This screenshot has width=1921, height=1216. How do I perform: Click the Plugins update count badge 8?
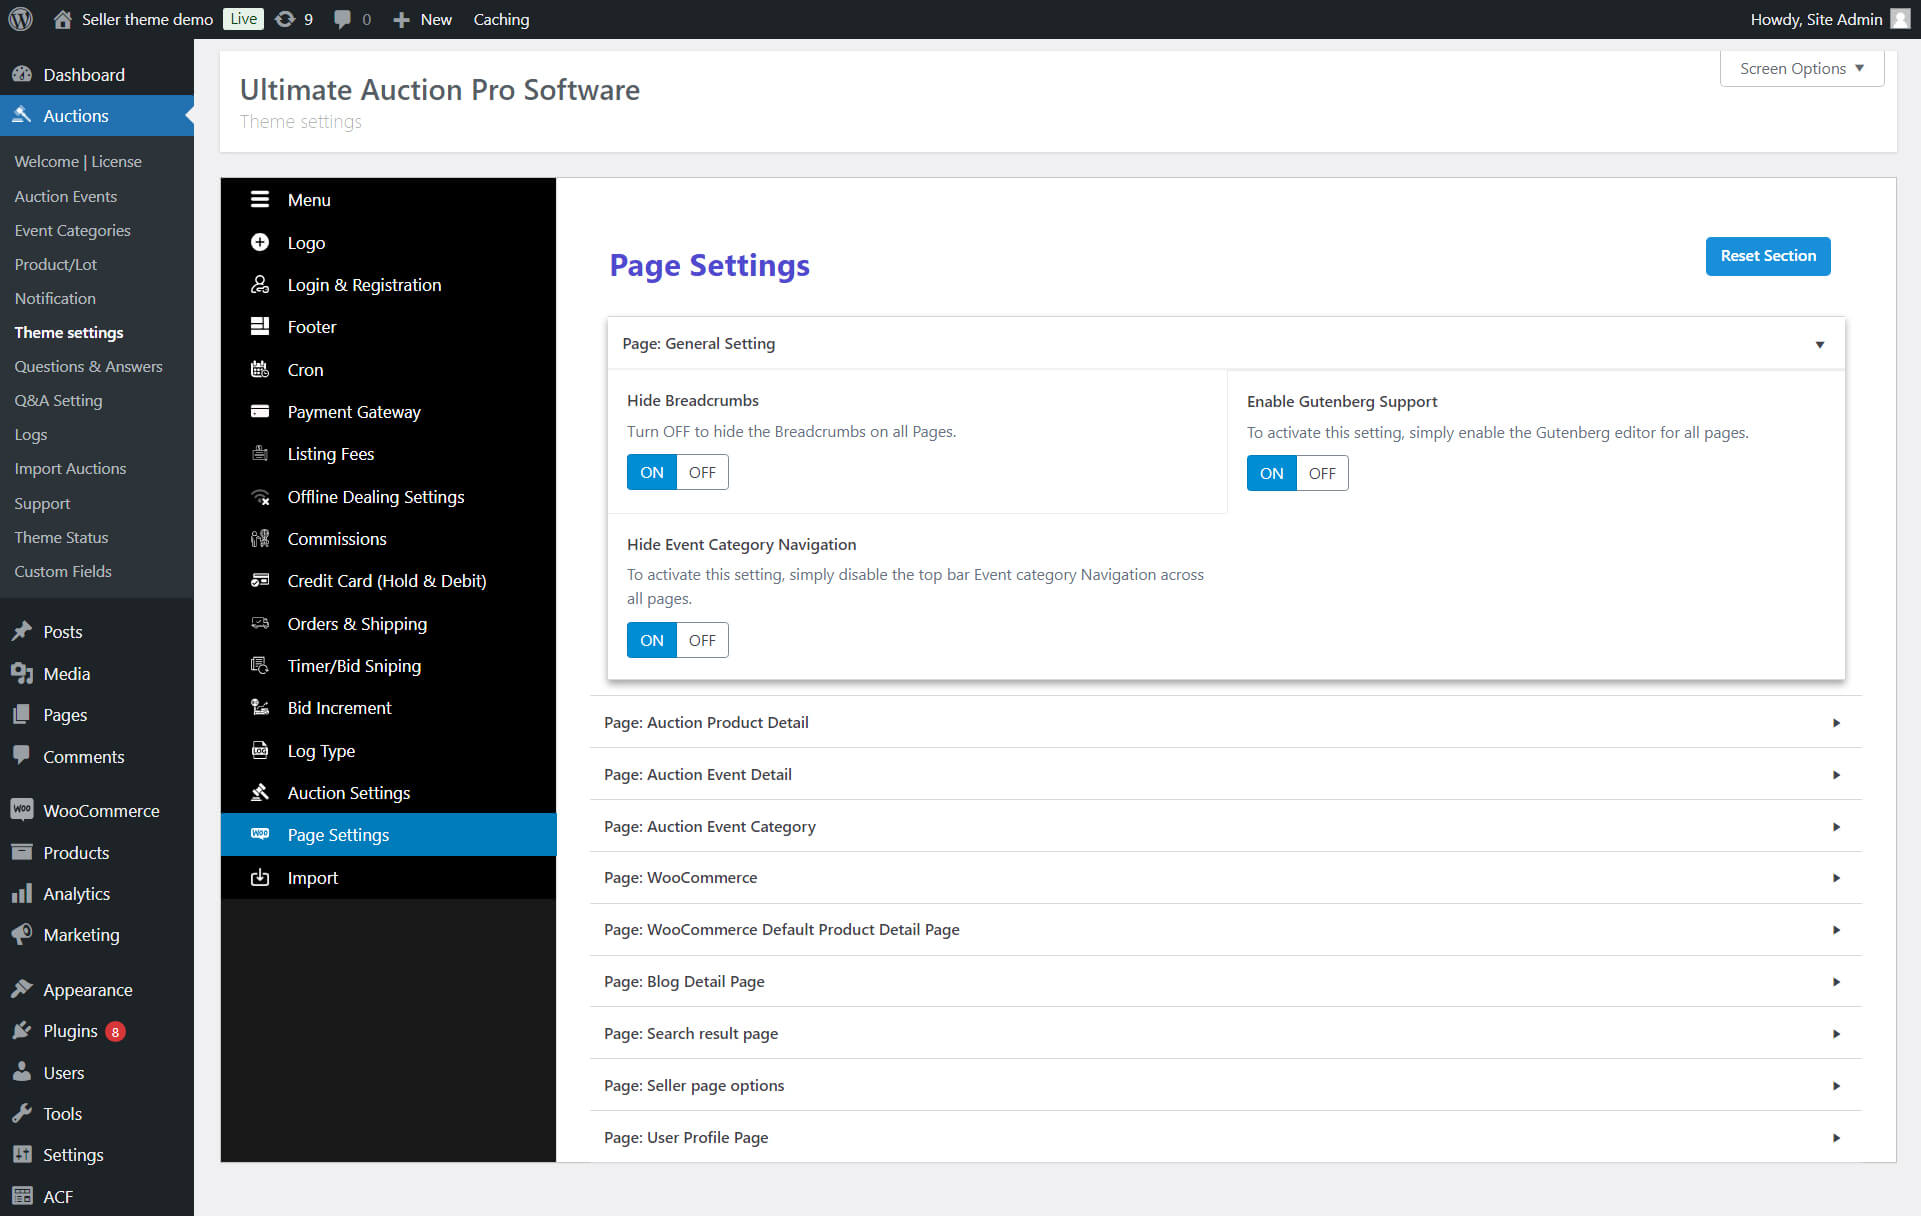(x=115, y=1031)
